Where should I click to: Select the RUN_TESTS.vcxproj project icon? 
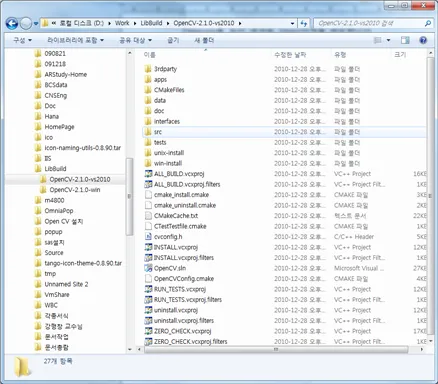pyautogui.click(x=148, y=289)
